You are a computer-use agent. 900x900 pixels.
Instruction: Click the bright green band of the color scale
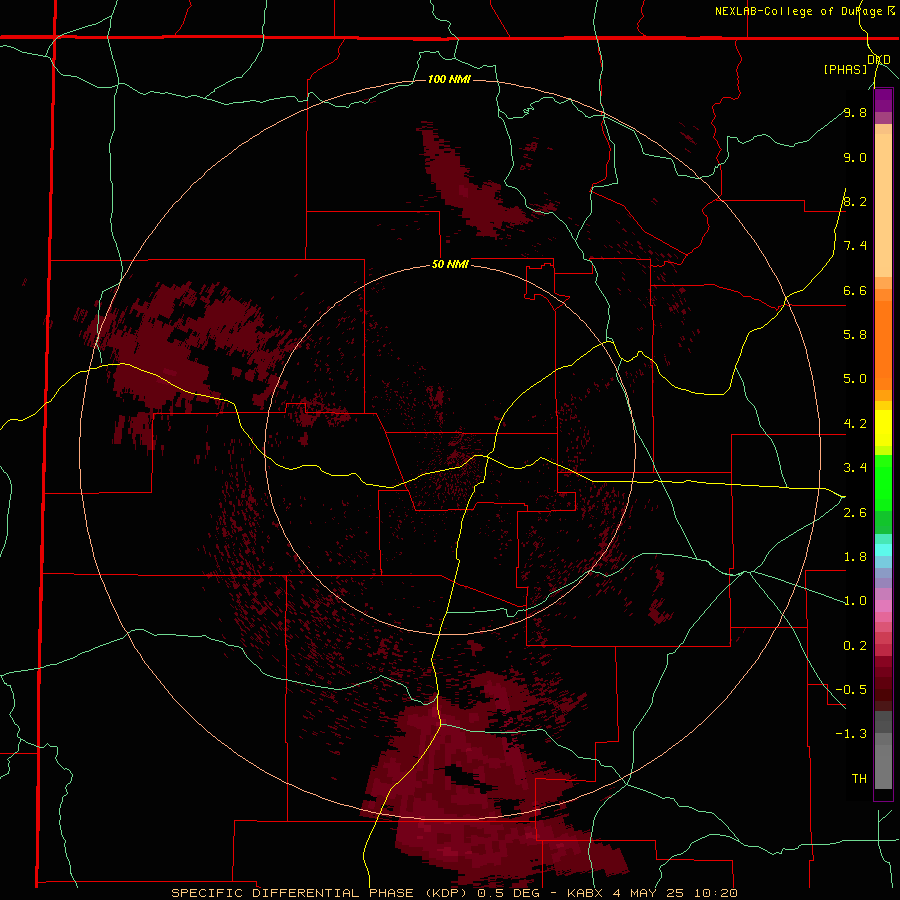883,482
